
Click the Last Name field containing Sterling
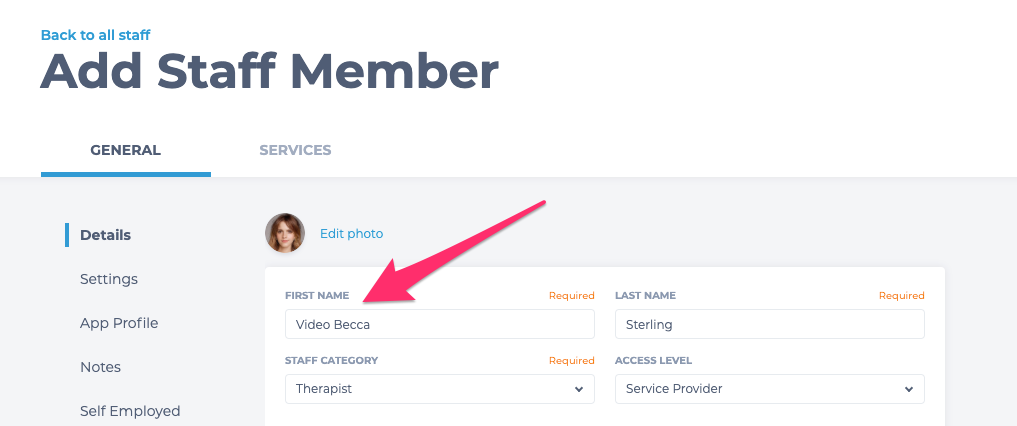click(770, 324)
